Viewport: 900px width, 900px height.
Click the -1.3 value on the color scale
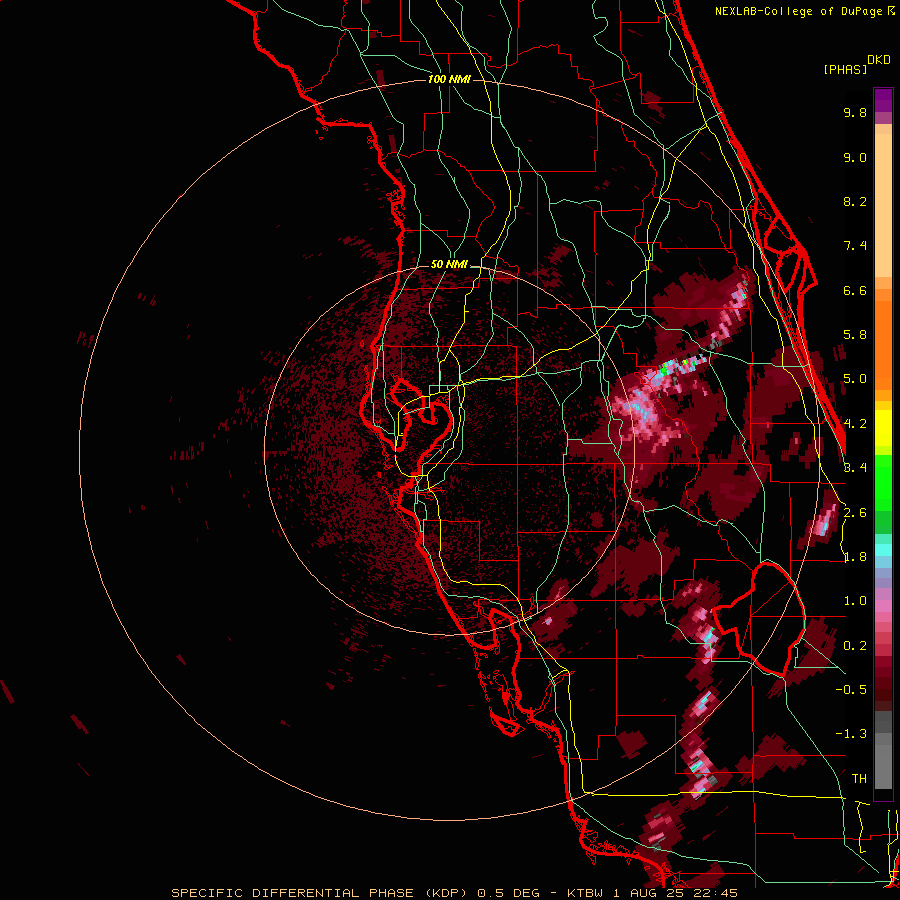point(851,734)
